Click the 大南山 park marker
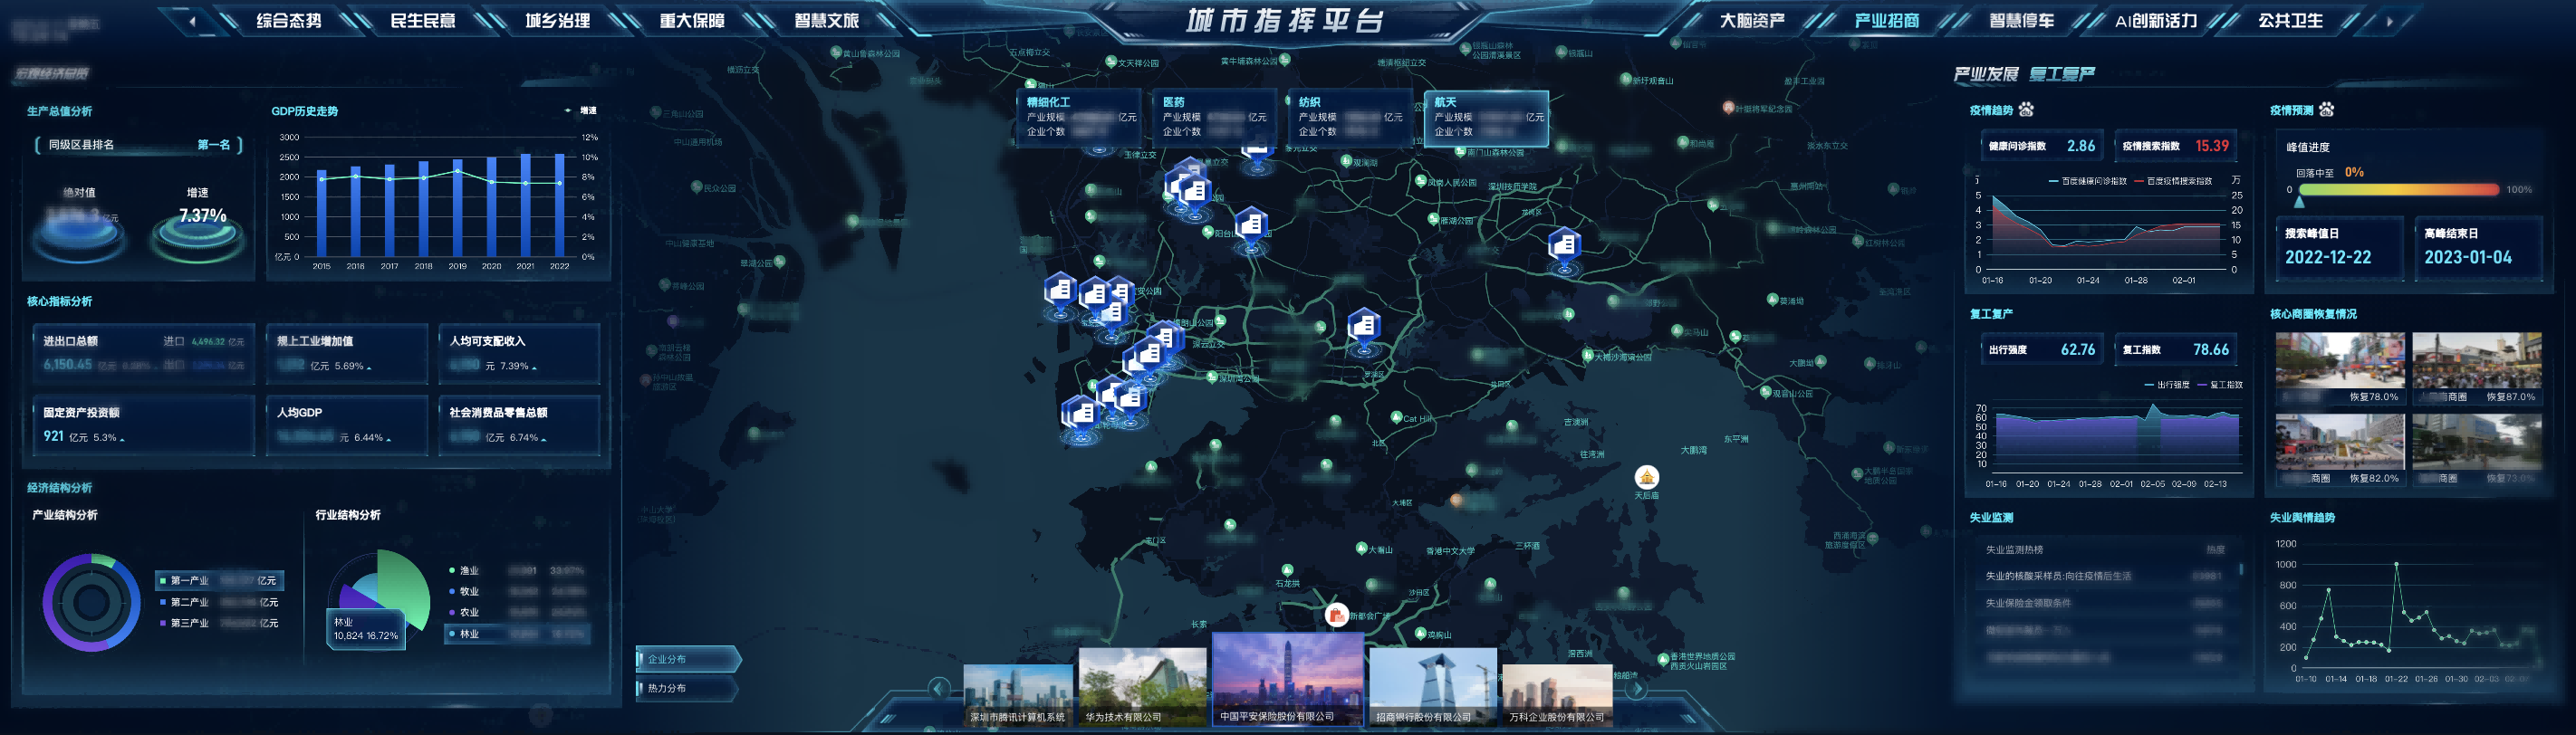Image resolution: width=2576 pixels, height=735 pixels. pos(1361,548)
